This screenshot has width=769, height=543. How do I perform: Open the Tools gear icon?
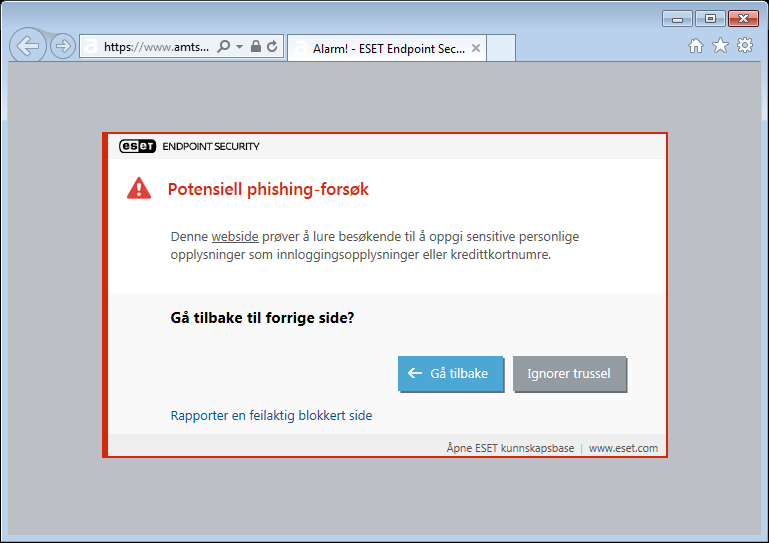click(x=745, y=45)
